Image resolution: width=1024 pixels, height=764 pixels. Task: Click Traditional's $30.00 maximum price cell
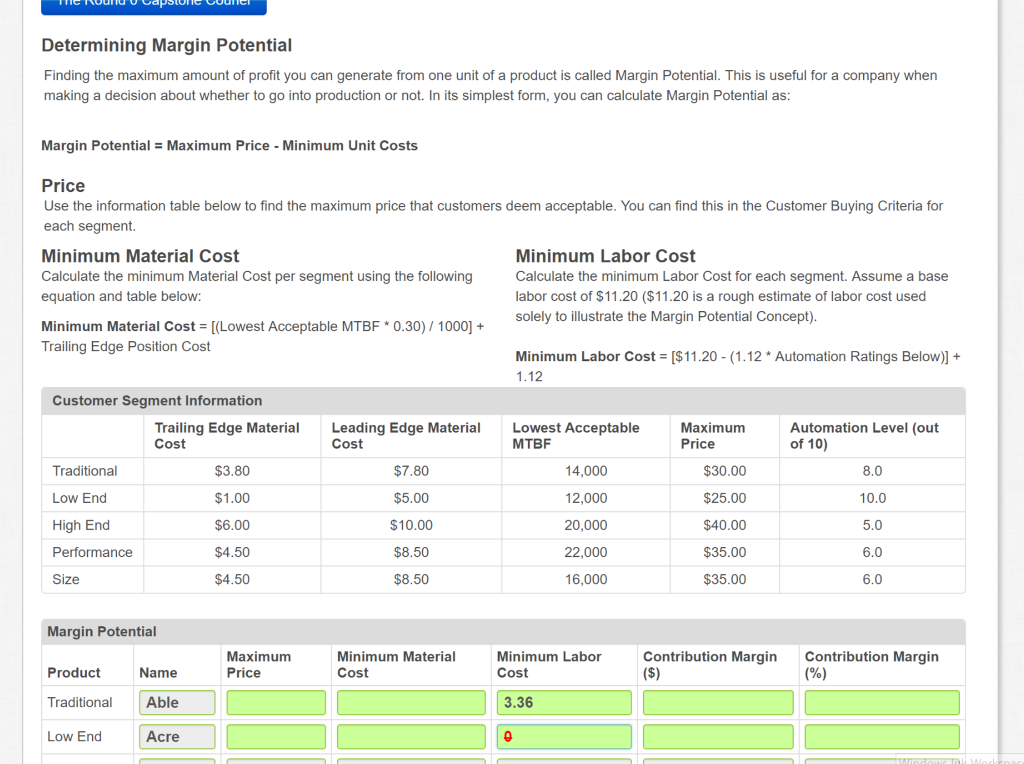pyautogui.click(x=724, y=471)
